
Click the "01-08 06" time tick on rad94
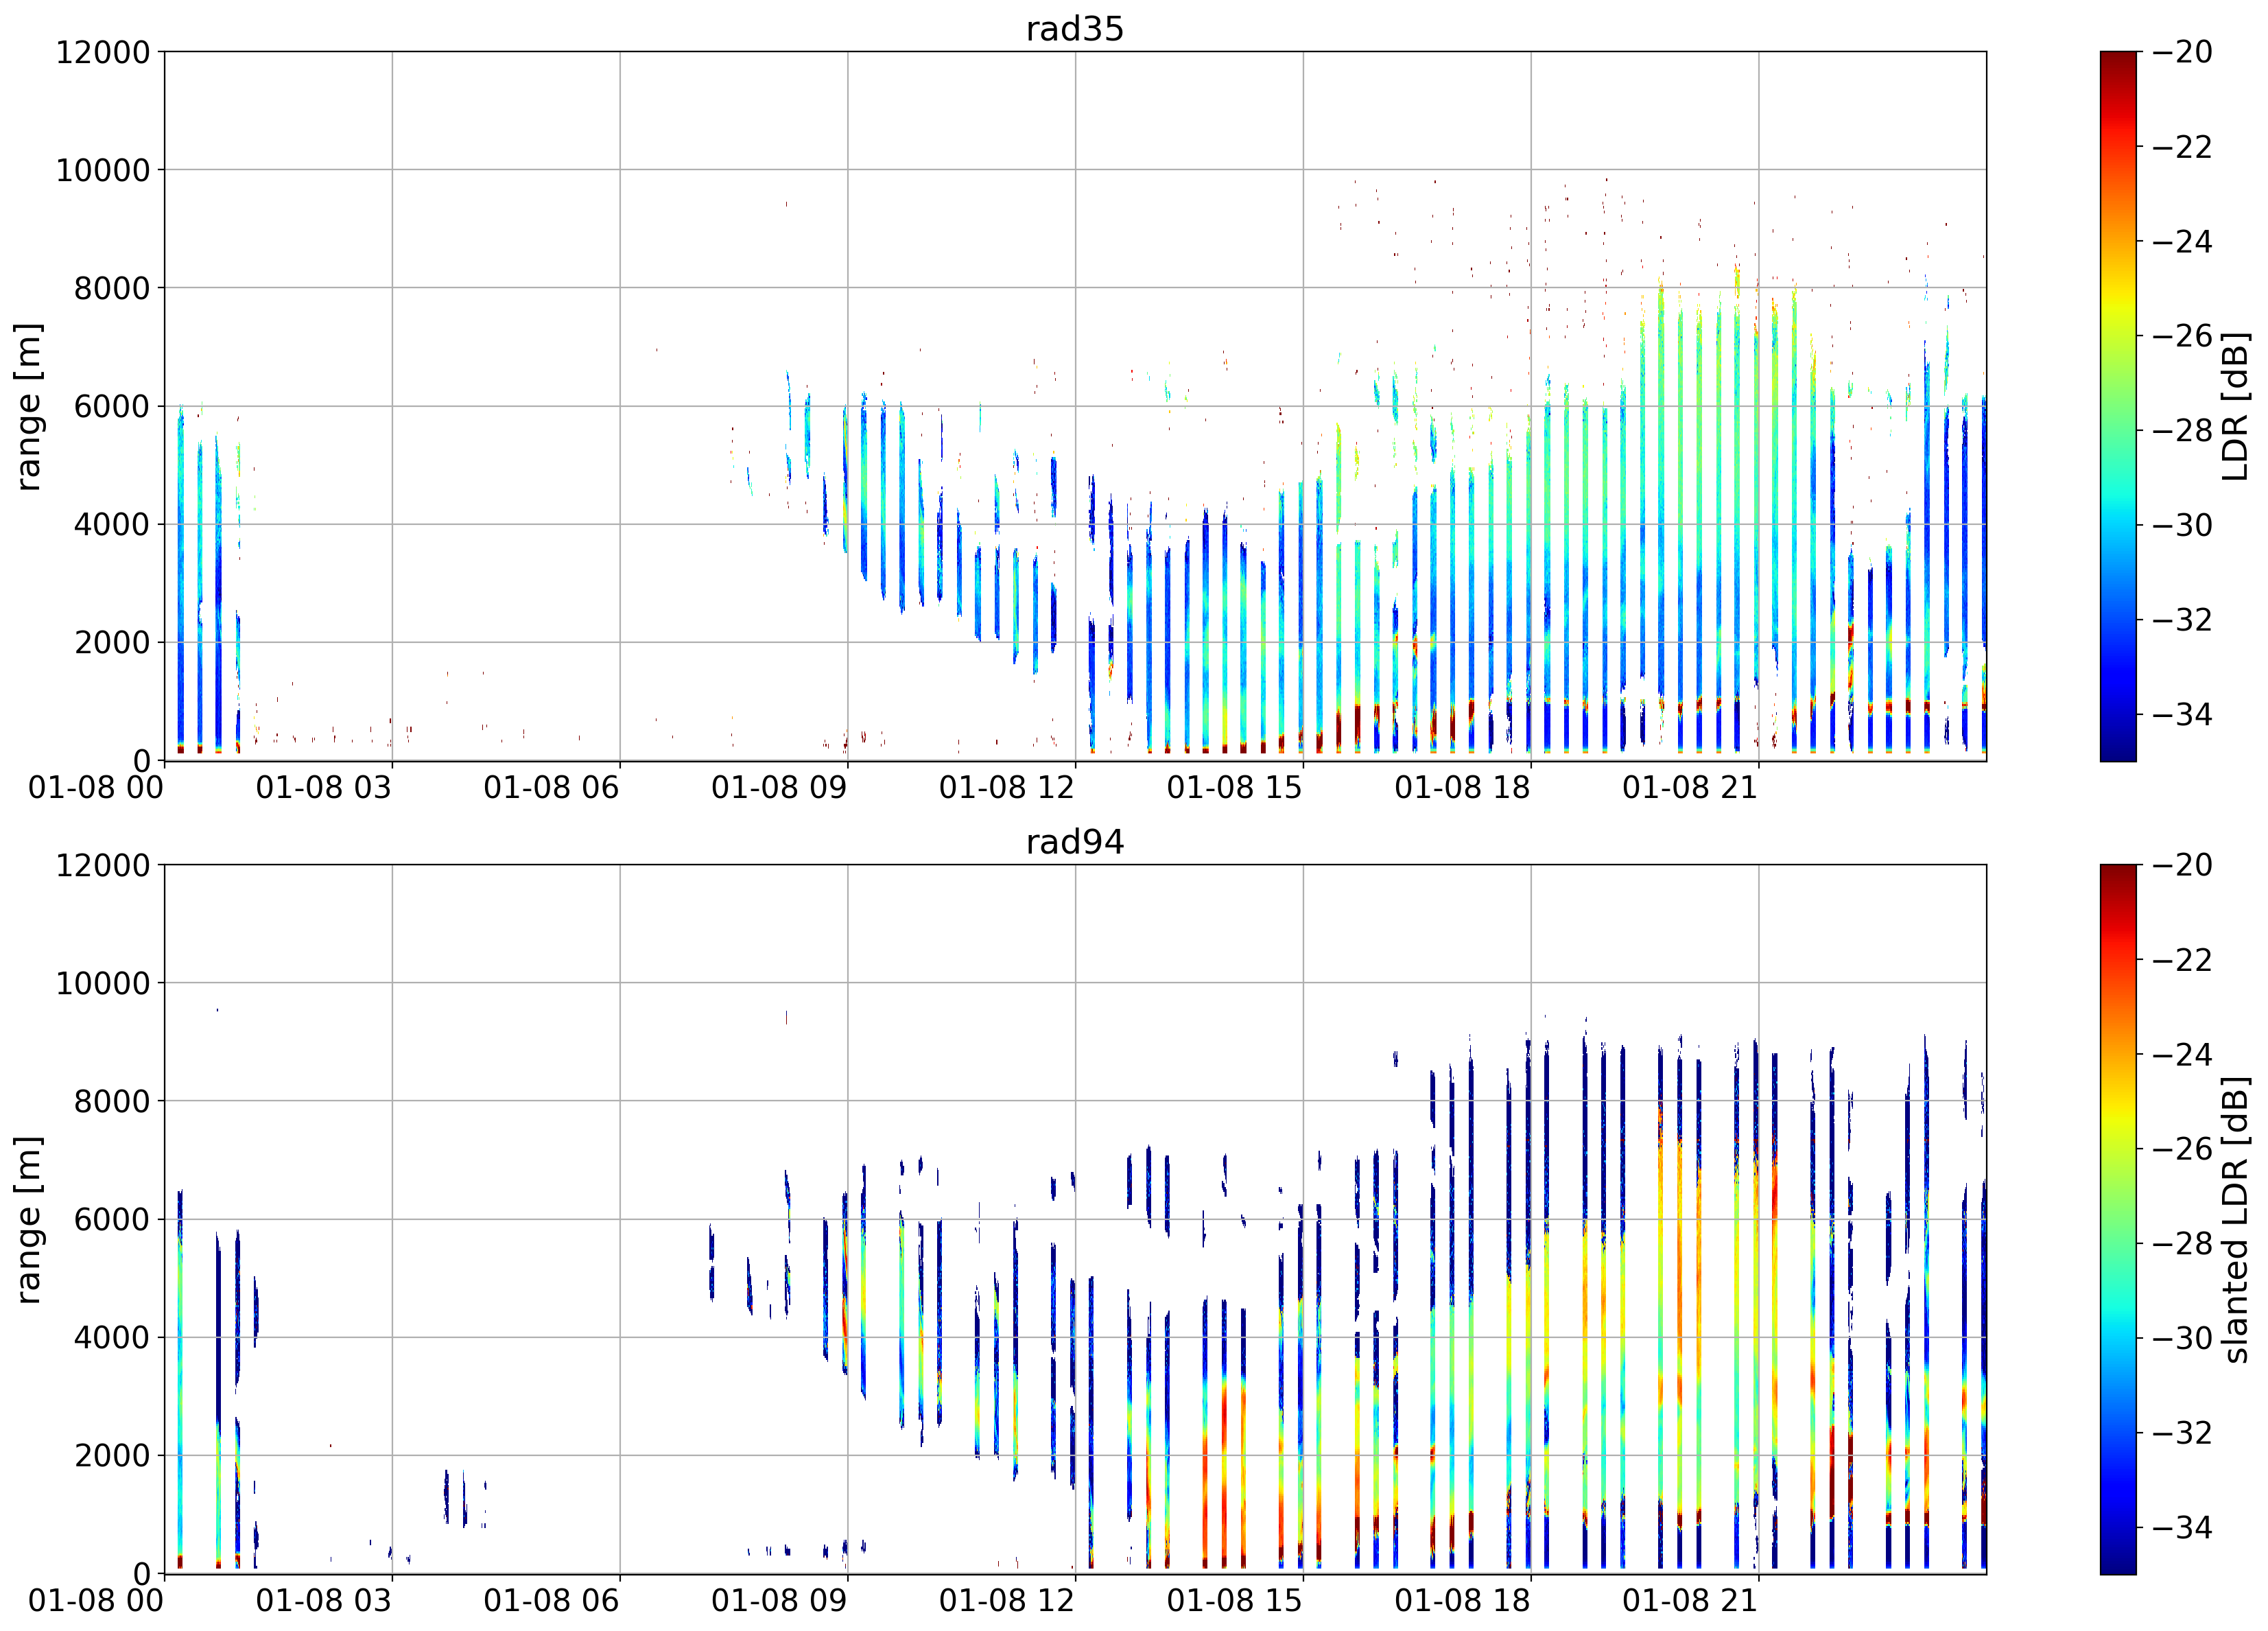click(x=552, y=1601)
